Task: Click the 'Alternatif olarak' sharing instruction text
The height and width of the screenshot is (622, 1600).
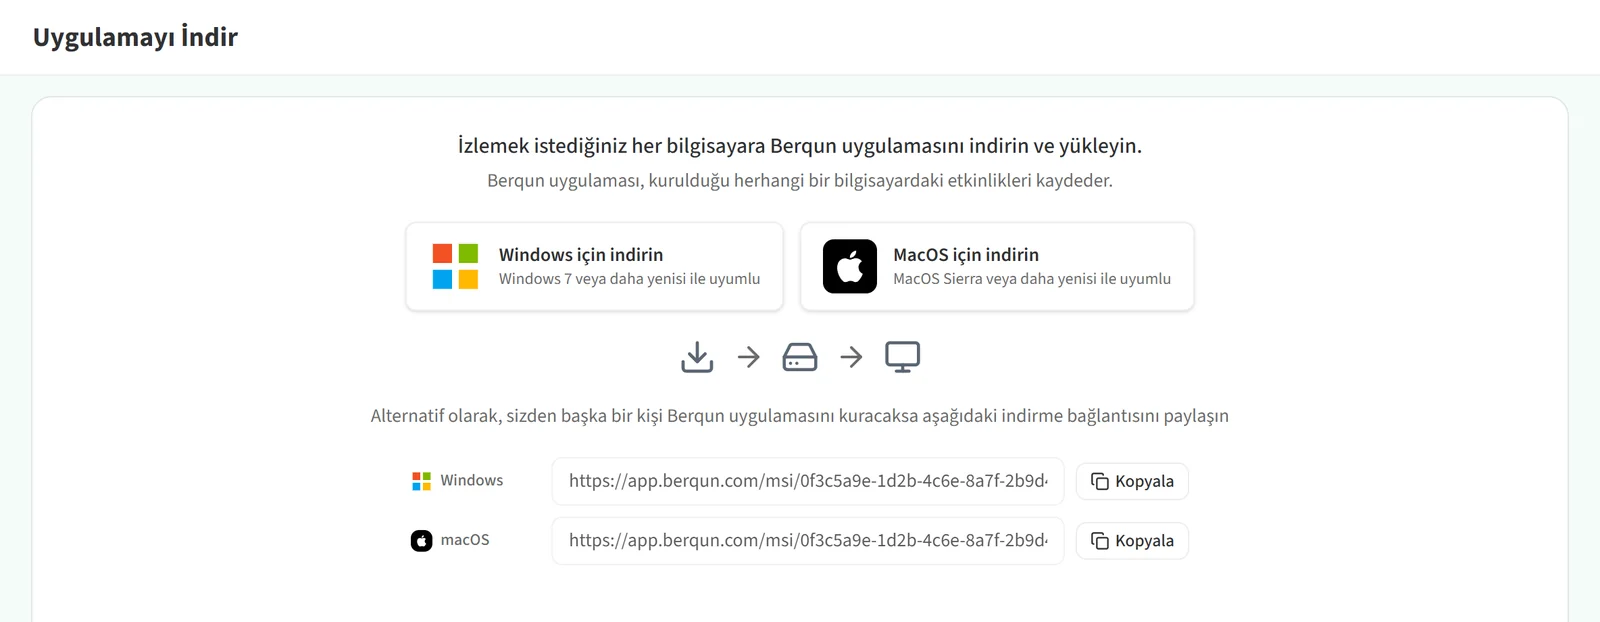Action: (x=800, y=416)
